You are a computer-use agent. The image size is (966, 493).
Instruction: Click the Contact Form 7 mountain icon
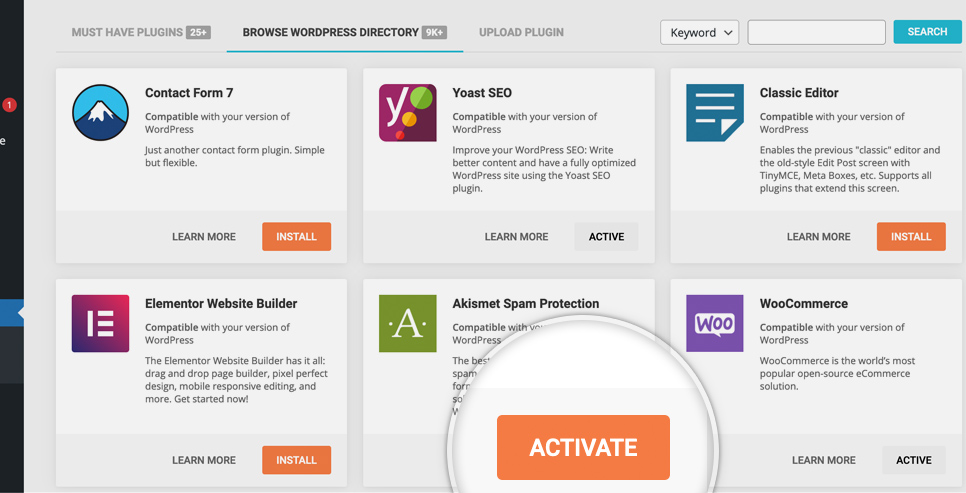100,113
